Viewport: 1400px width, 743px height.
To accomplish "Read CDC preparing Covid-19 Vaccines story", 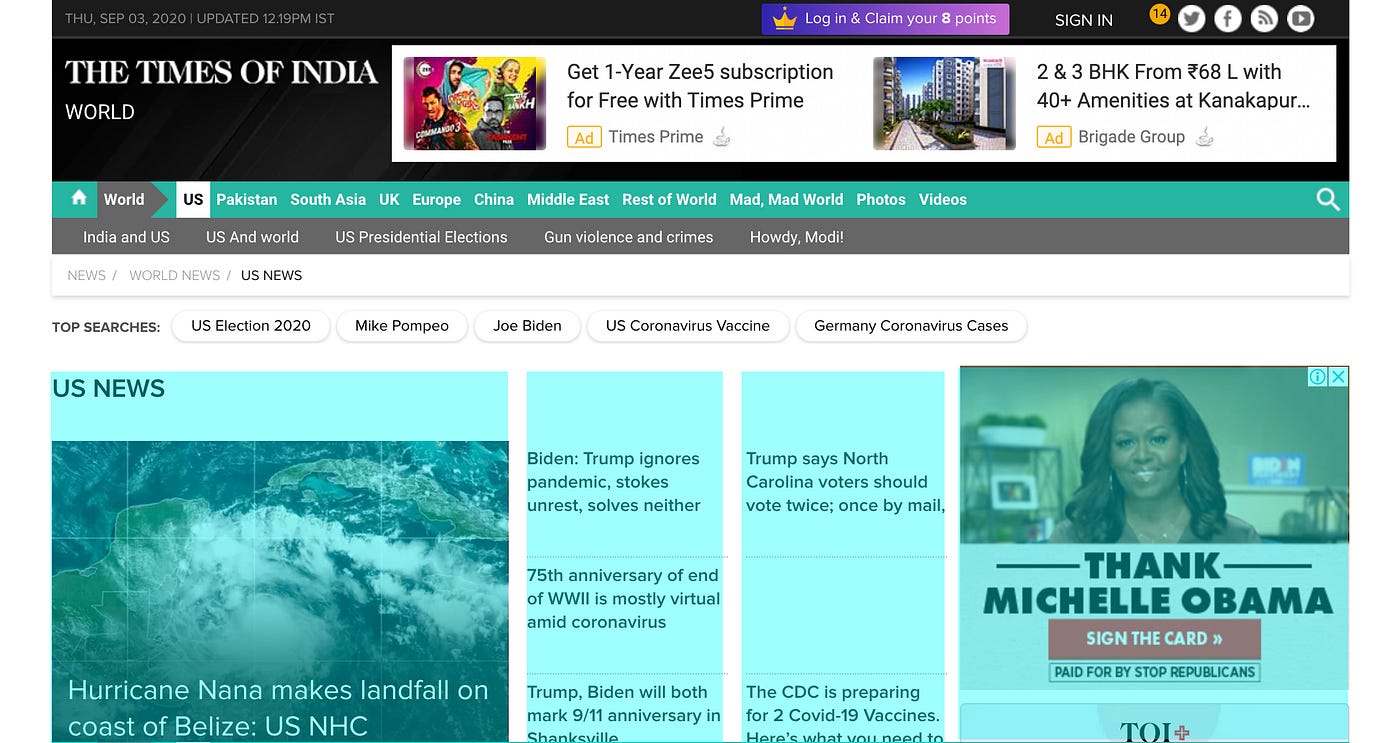I will click(x=844, y=714).
